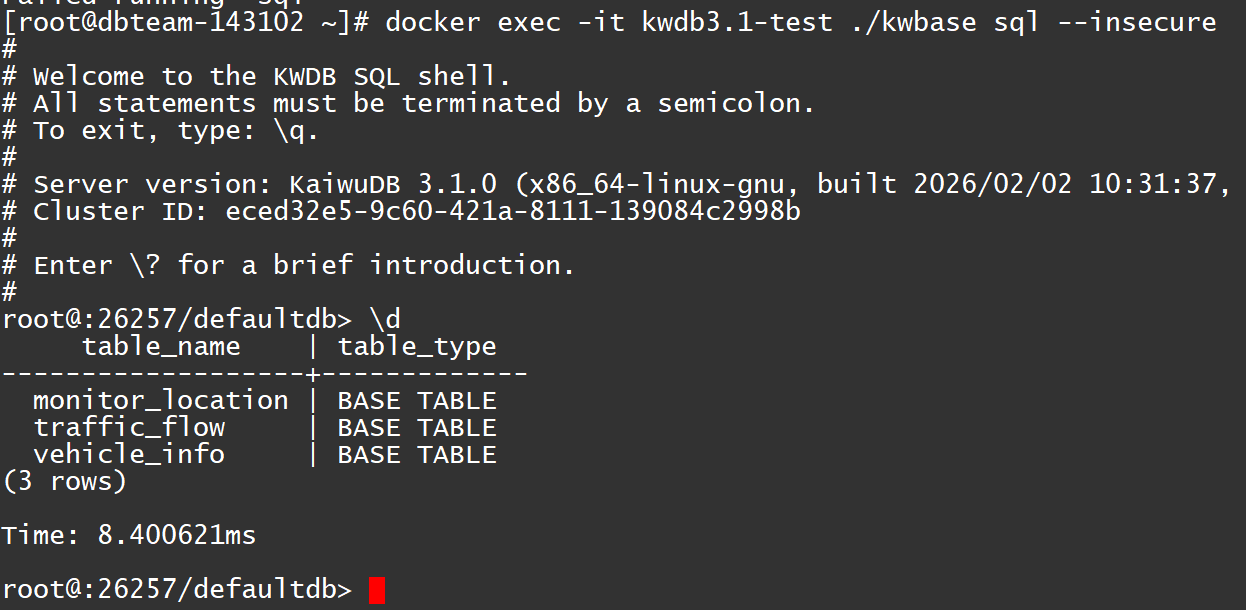Click the table_type column header
Image resolution: width=1246 pixels, height=610 pixels.
pyautogui.click(x=417, y=347)
